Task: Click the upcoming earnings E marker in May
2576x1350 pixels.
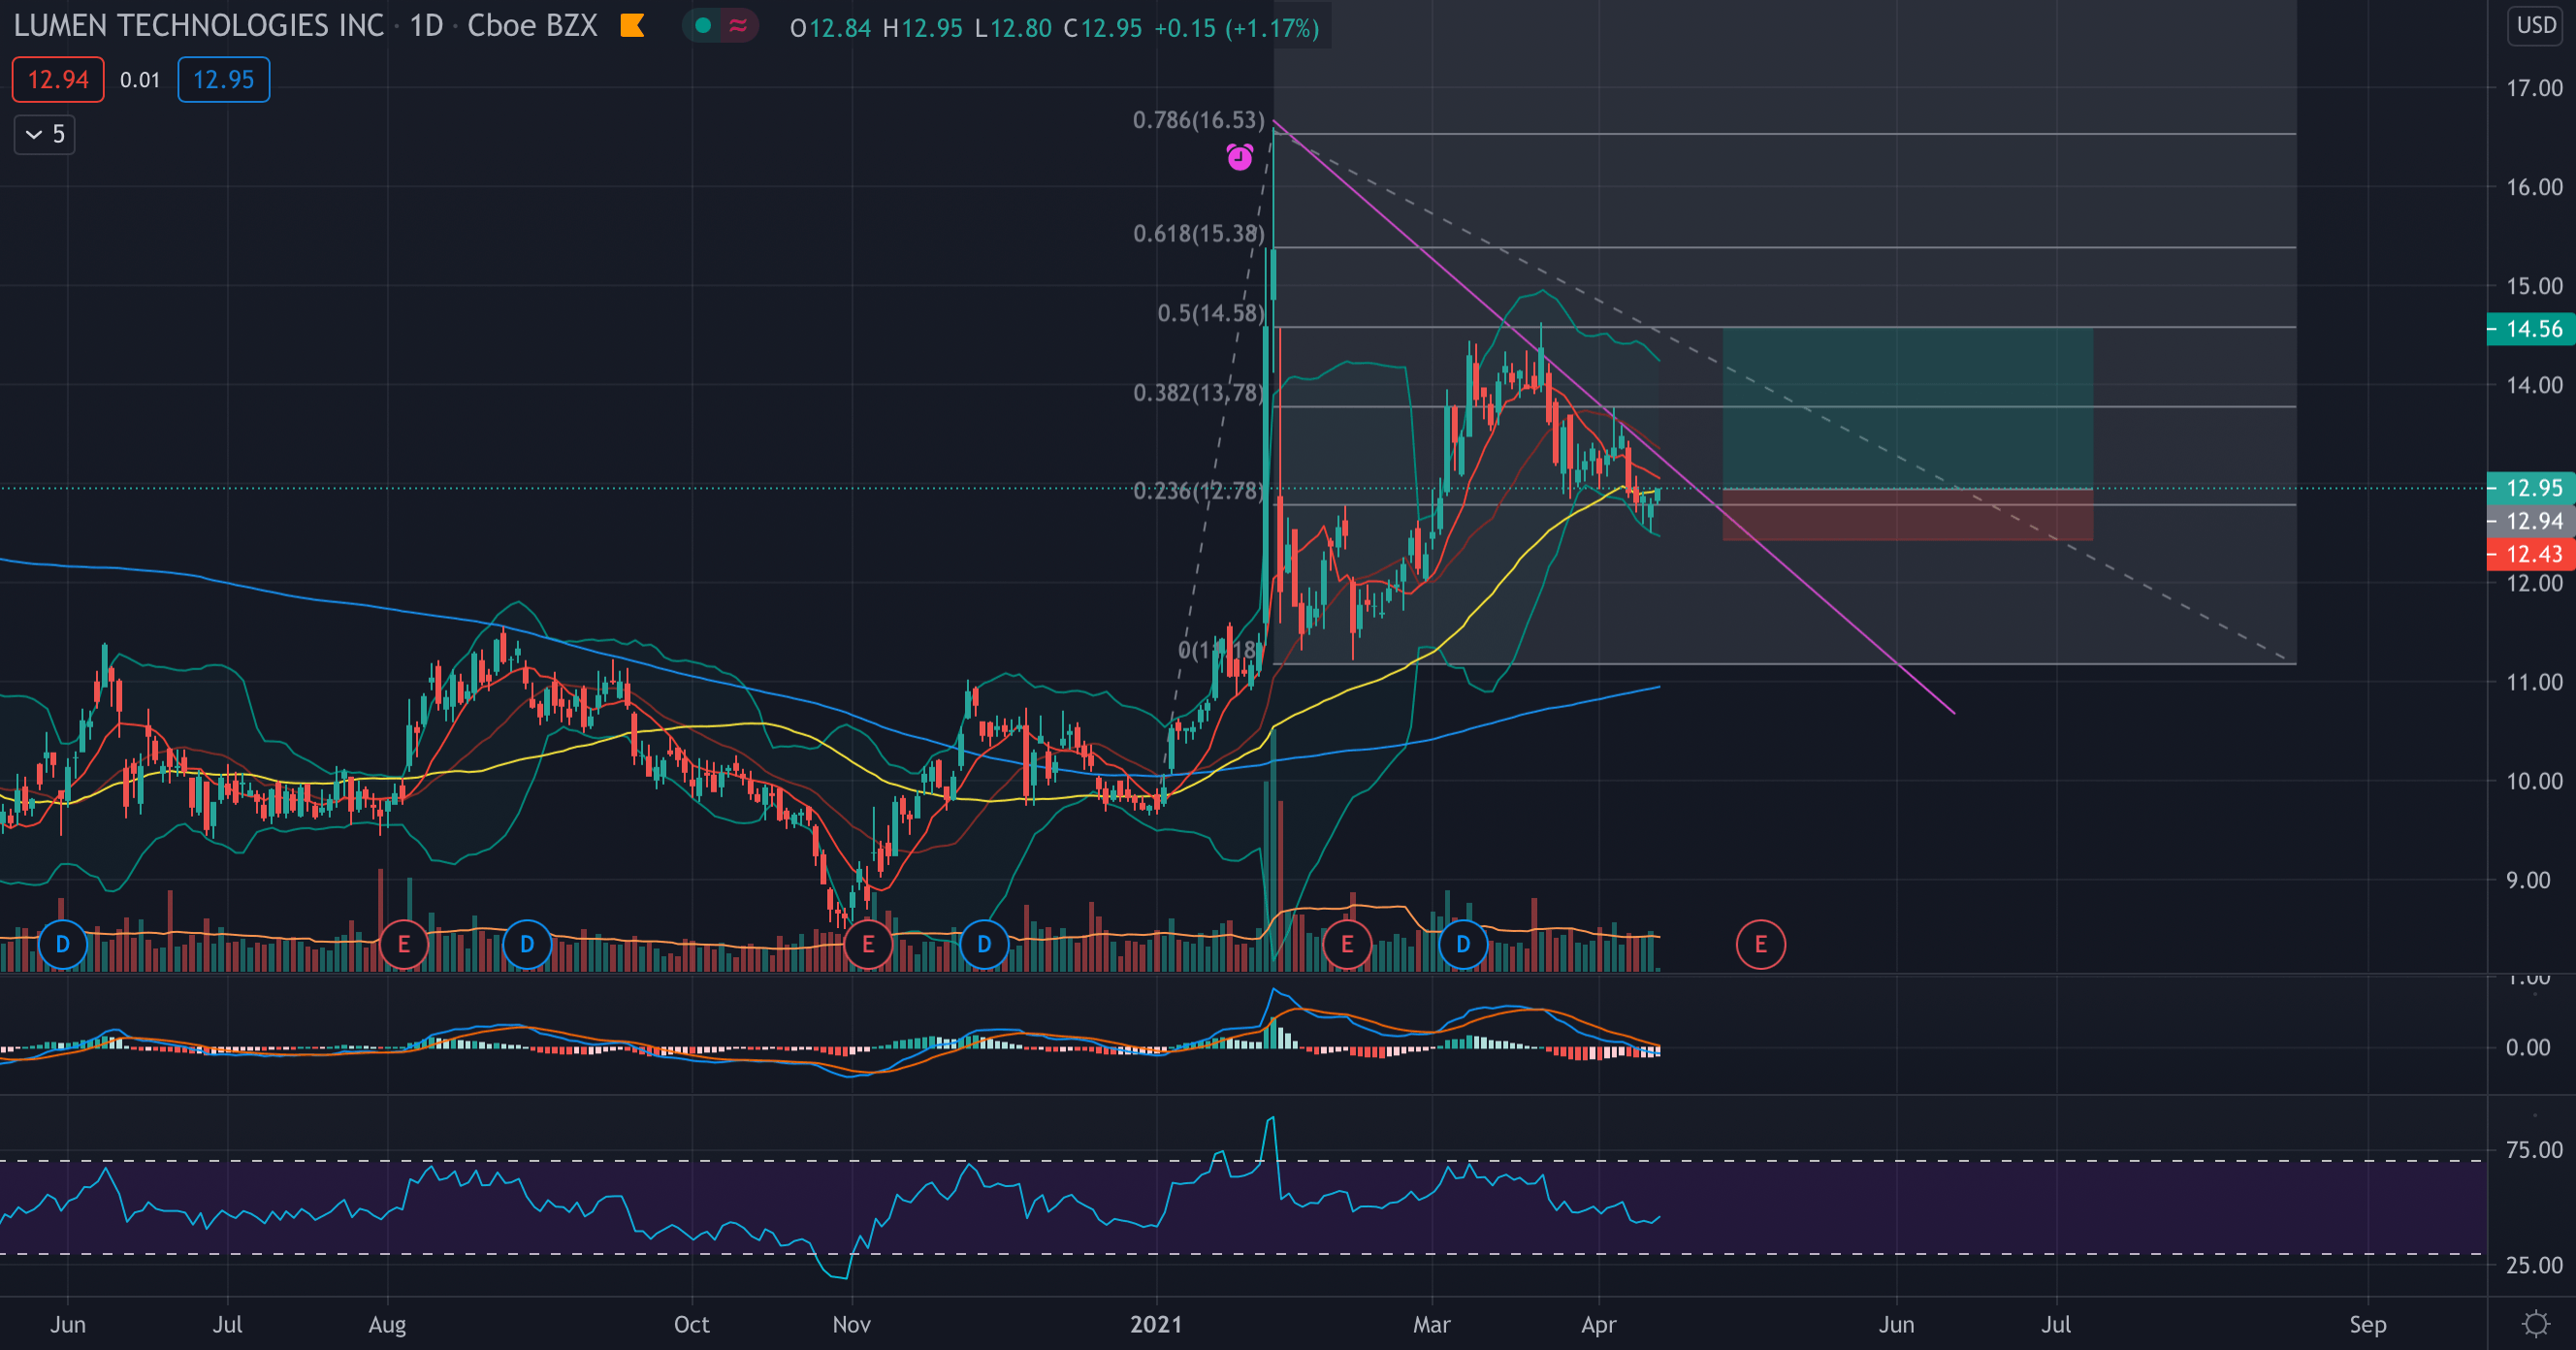Action: [1761, 944]
